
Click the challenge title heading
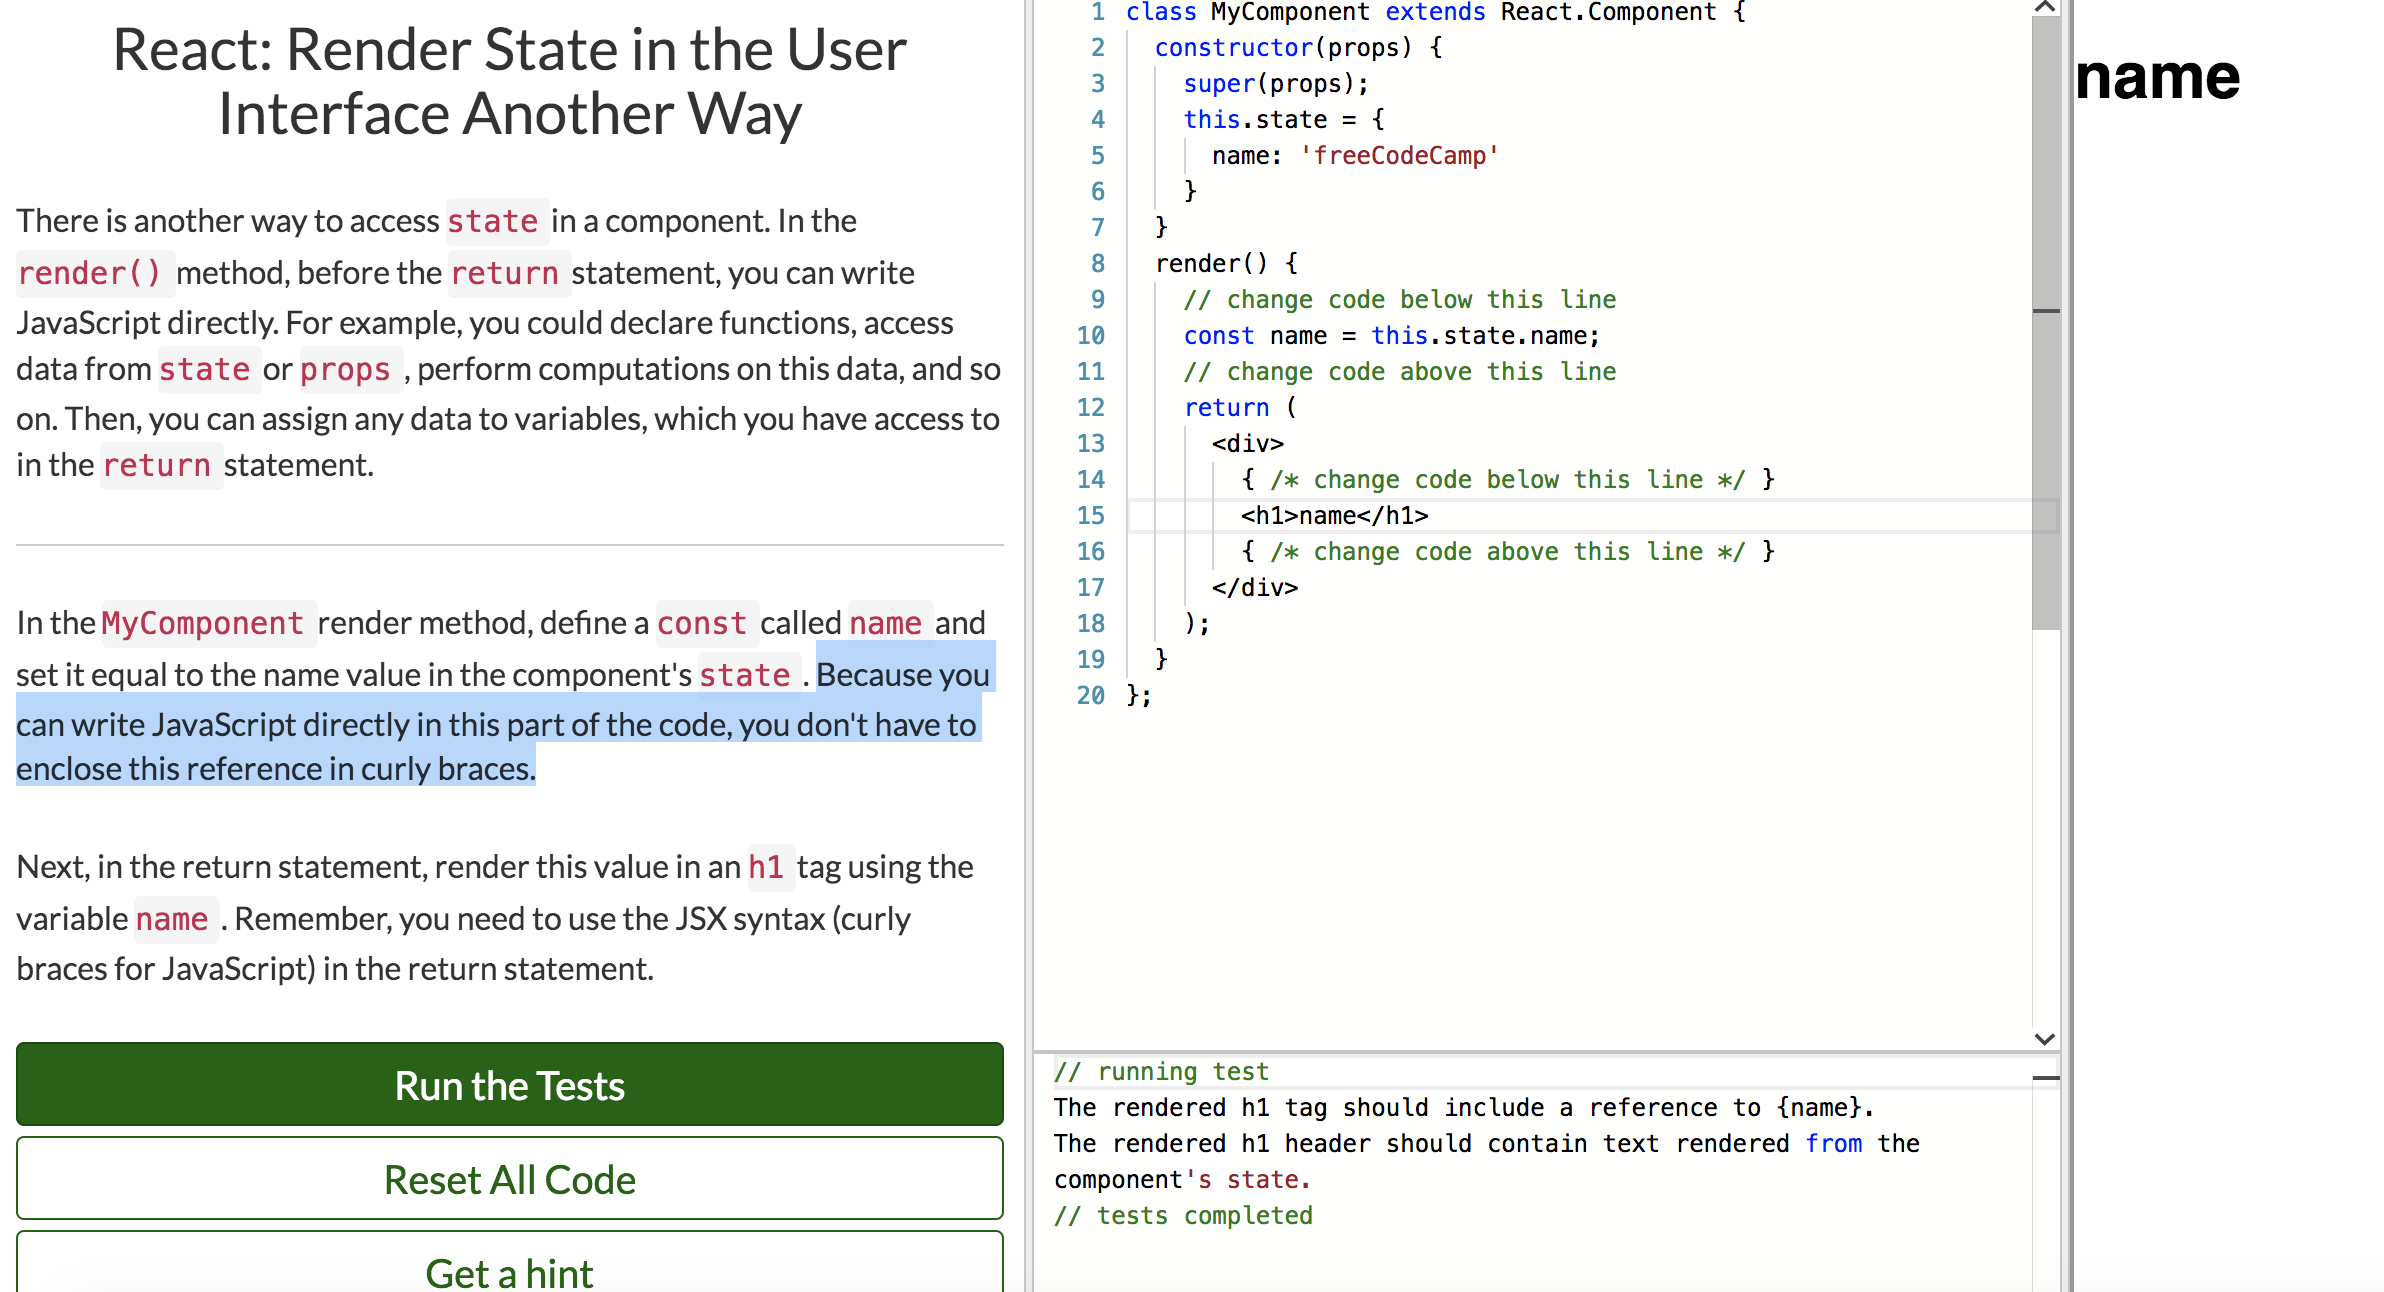coord(509,81)
